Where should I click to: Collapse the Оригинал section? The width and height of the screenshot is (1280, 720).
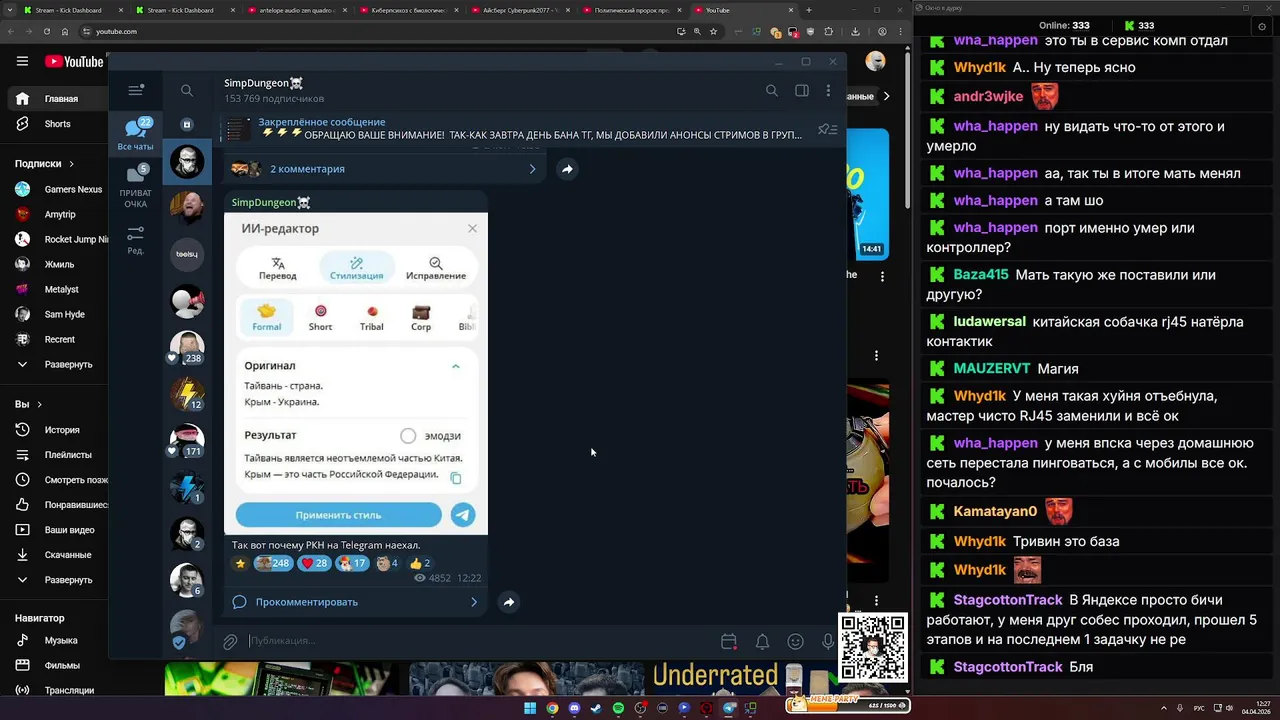click(455, 366)
